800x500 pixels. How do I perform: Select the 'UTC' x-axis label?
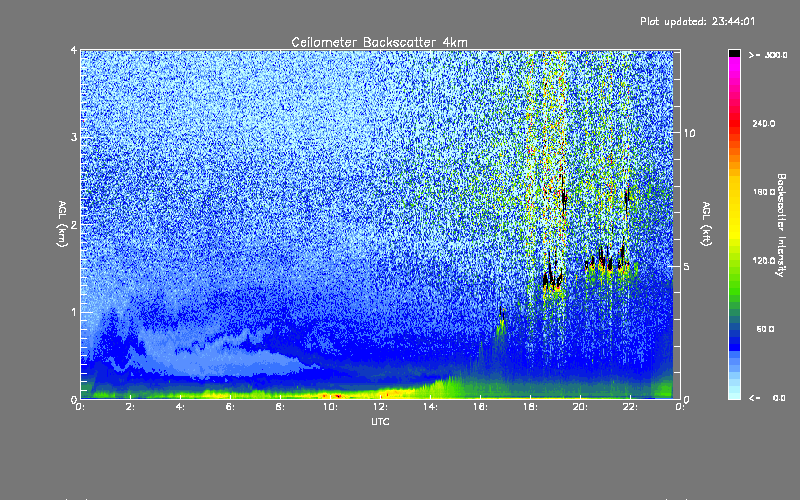coord(380,421)
